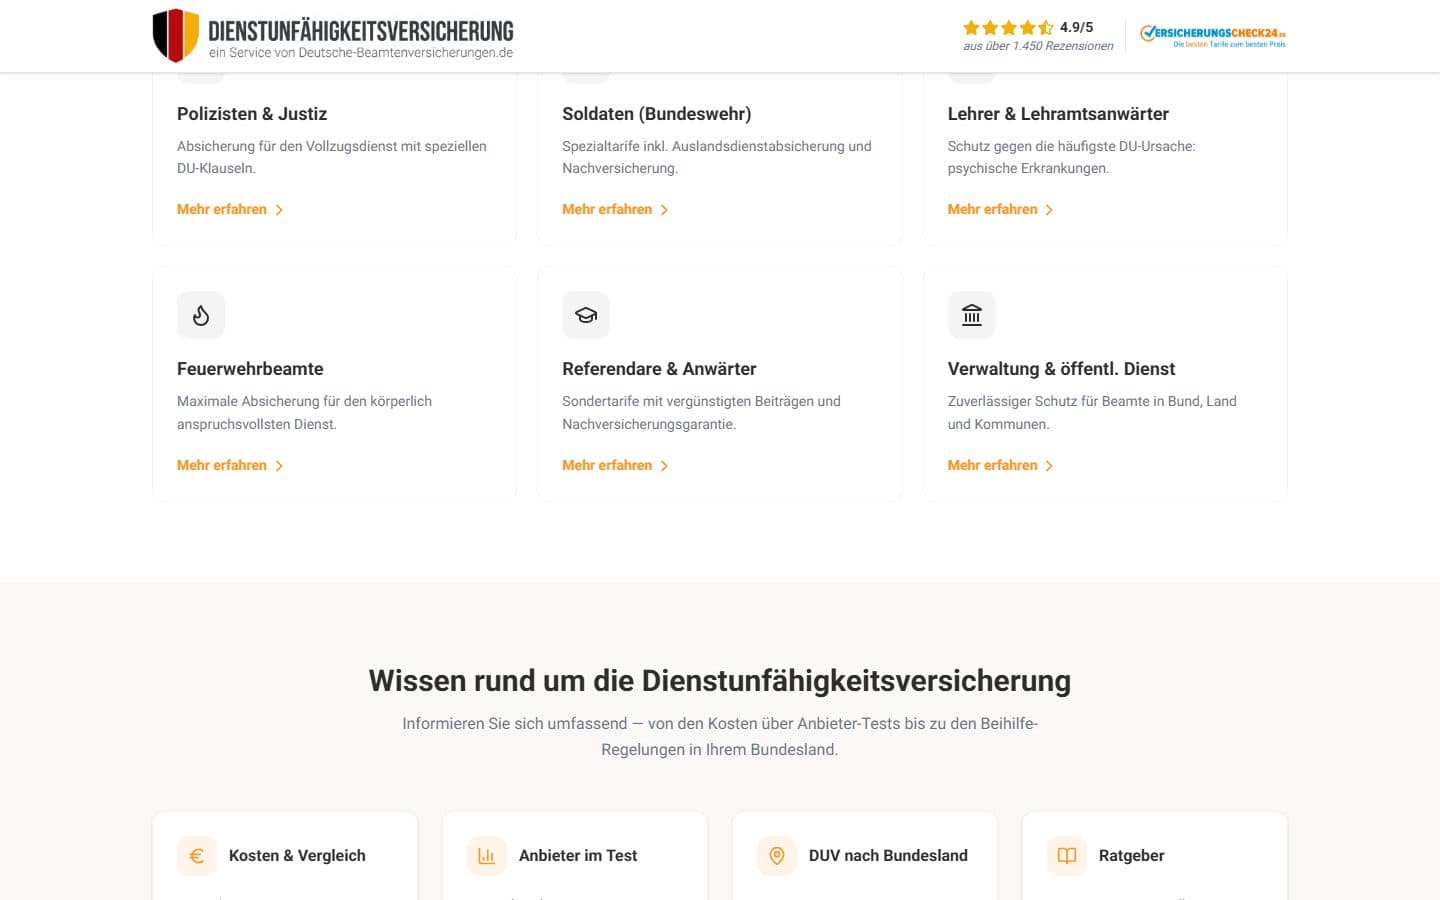This screenshot has height=900, width=1440.
Task: Select the Anbieter im Test card title
Action: pyautogui.click(x=578, y=856)
